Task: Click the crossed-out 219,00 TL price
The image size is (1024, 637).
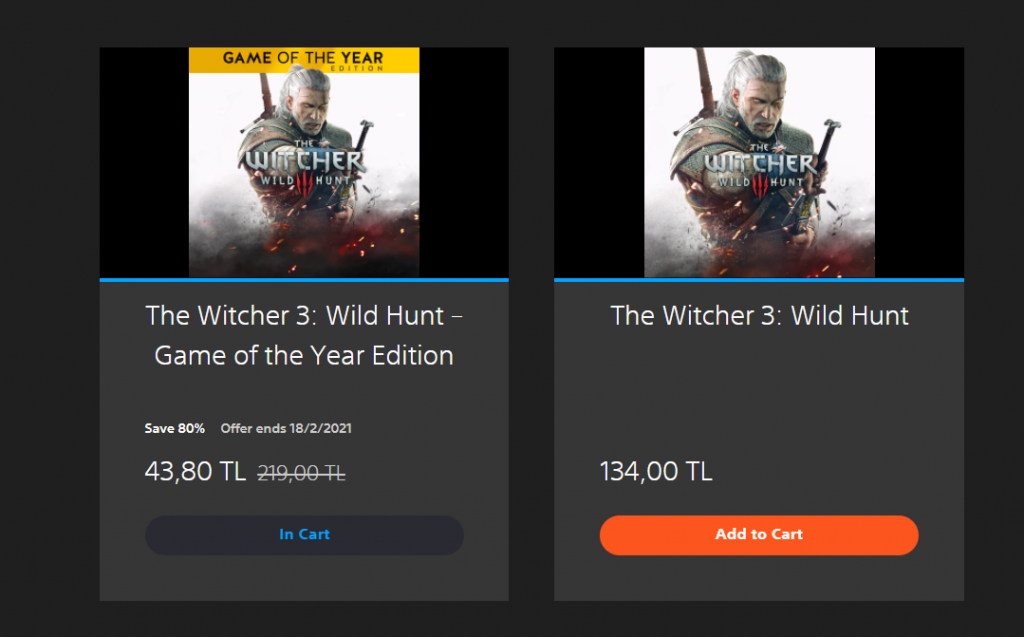Action: point(302,473)
